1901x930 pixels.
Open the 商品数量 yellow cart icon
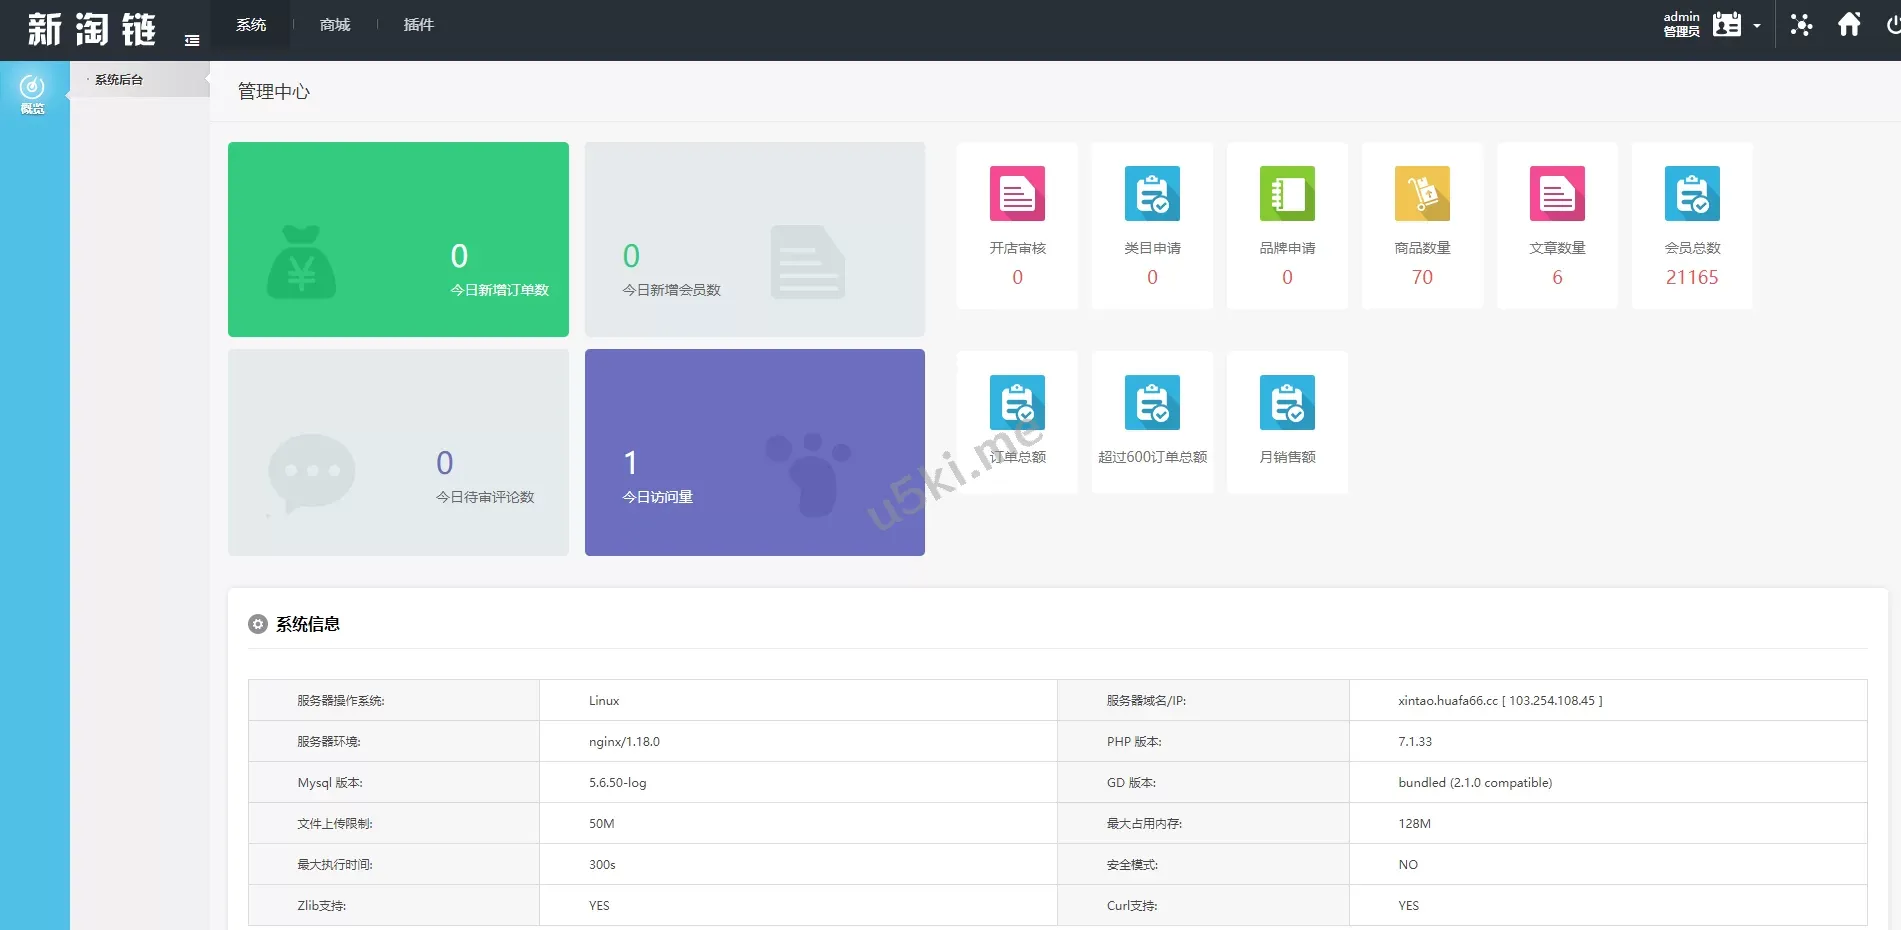(x=1422, y=193)
